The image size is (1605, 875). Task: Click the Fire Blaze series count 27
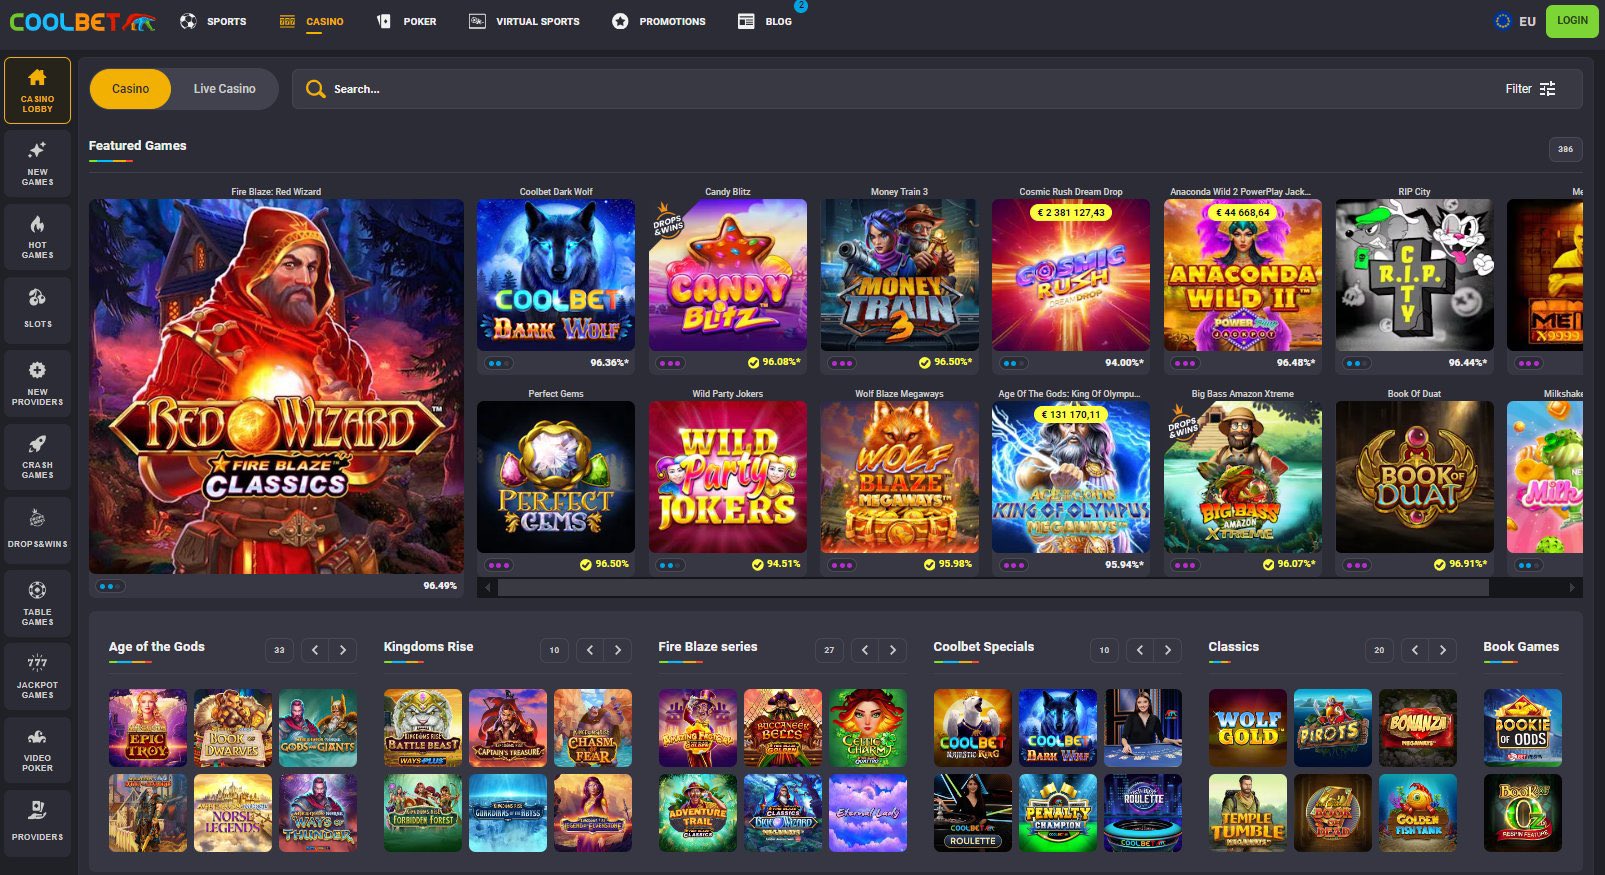(829, 650)
